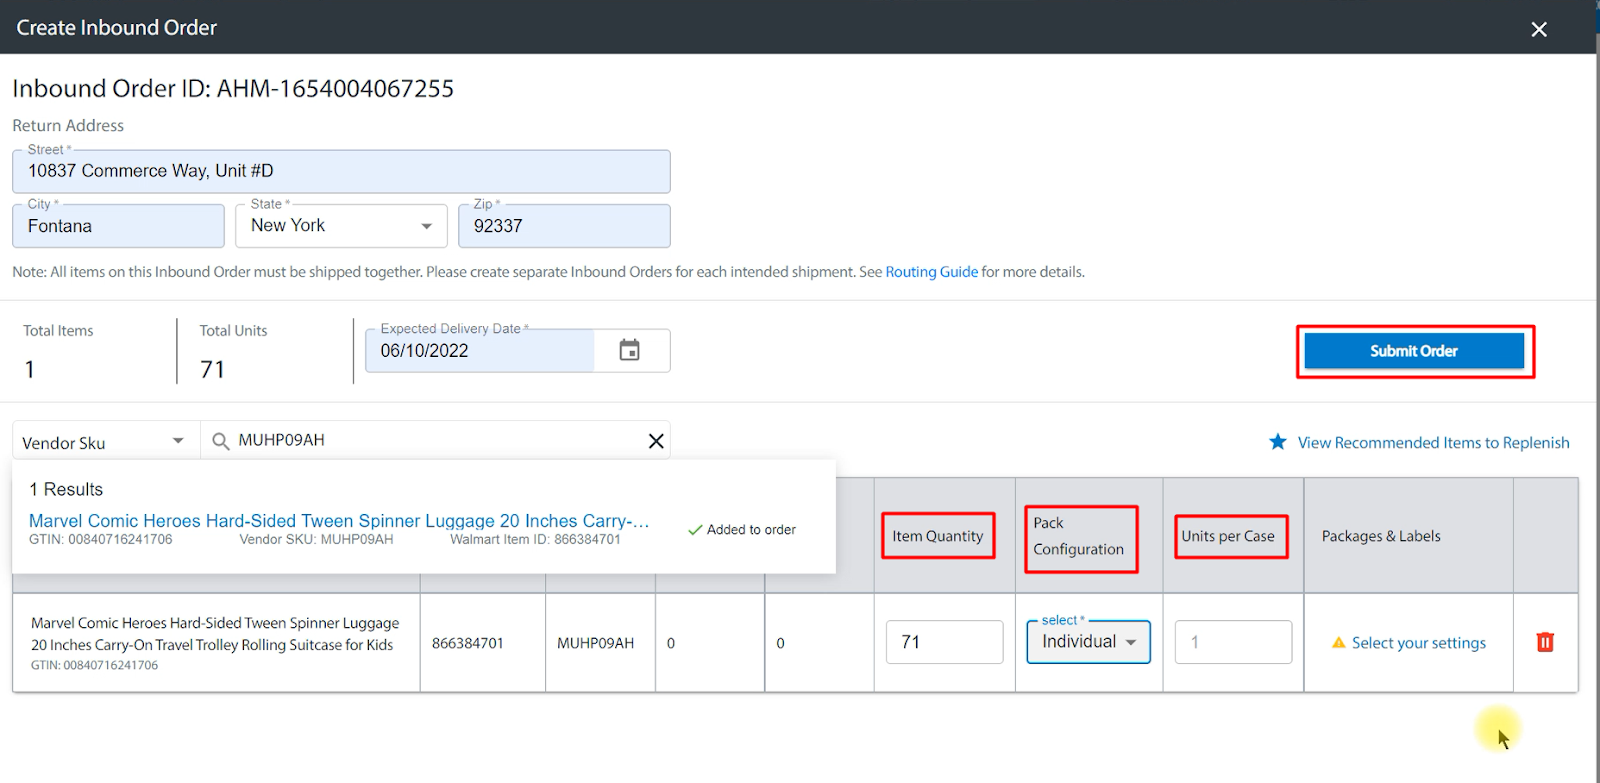The height and width of the screenshot is (783, 1600).
Task: Click the Units per Case field
Action: [1233, 642]
